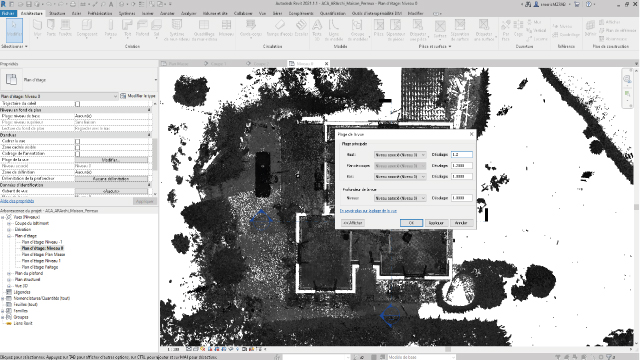Select the Sol (floor) tool

pyautogui.click(x=156, y=29)
